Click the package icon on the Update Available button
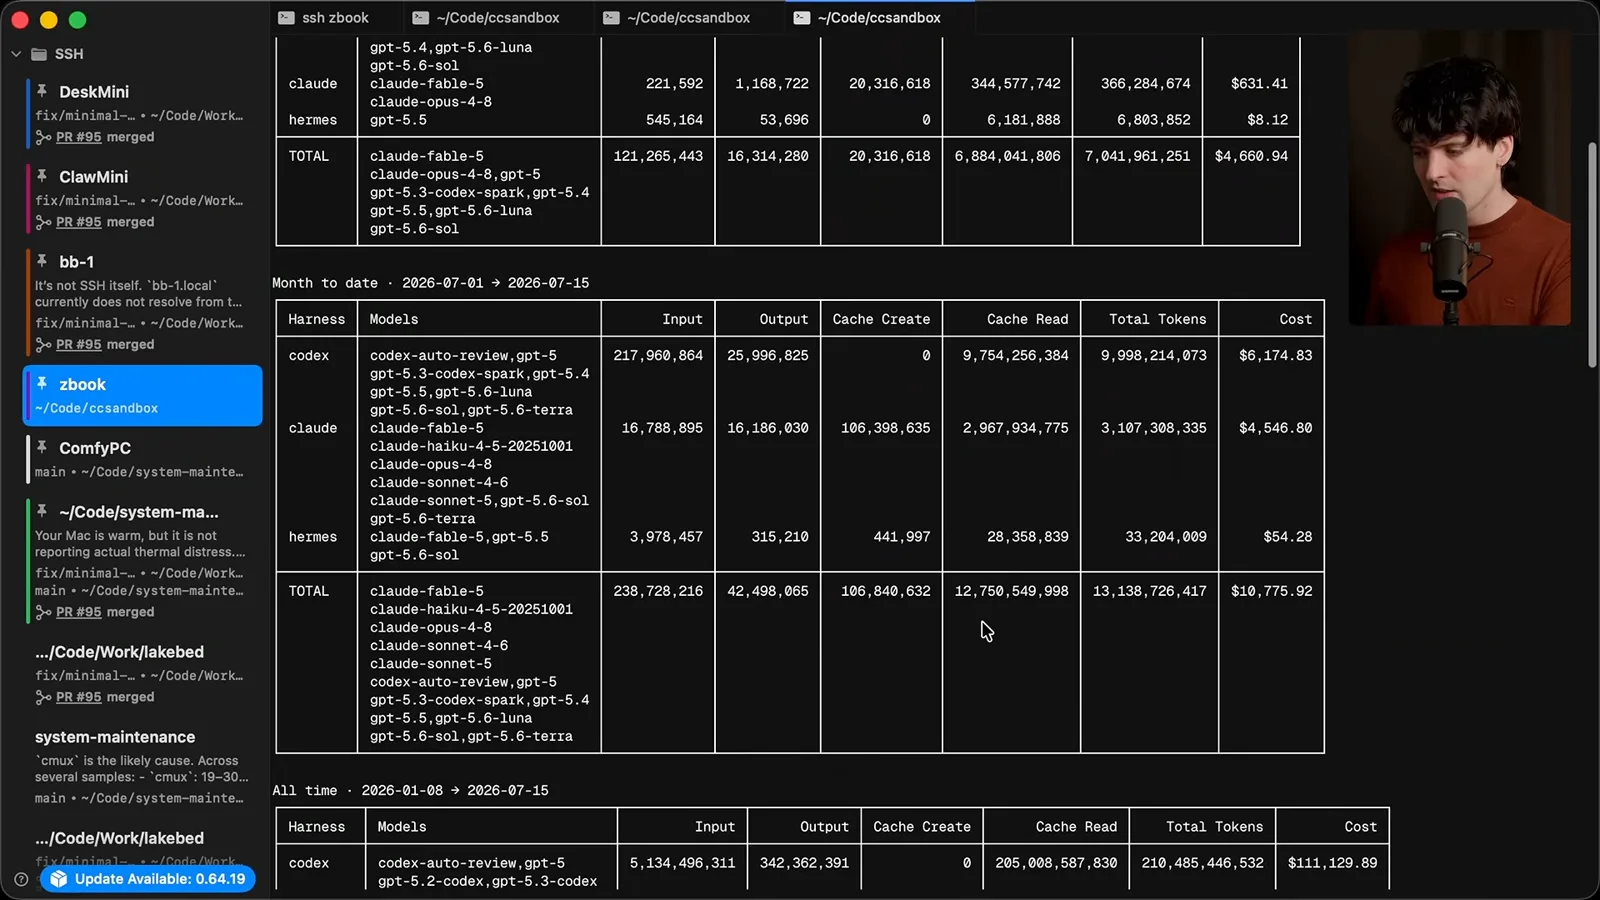Viewport: 1600px width, 900px height. point(59,879)
